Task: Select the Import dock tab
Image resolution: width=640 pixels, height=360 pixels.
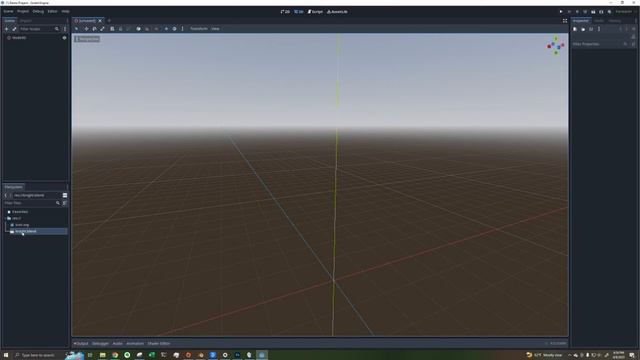Action: click(25, 20)
